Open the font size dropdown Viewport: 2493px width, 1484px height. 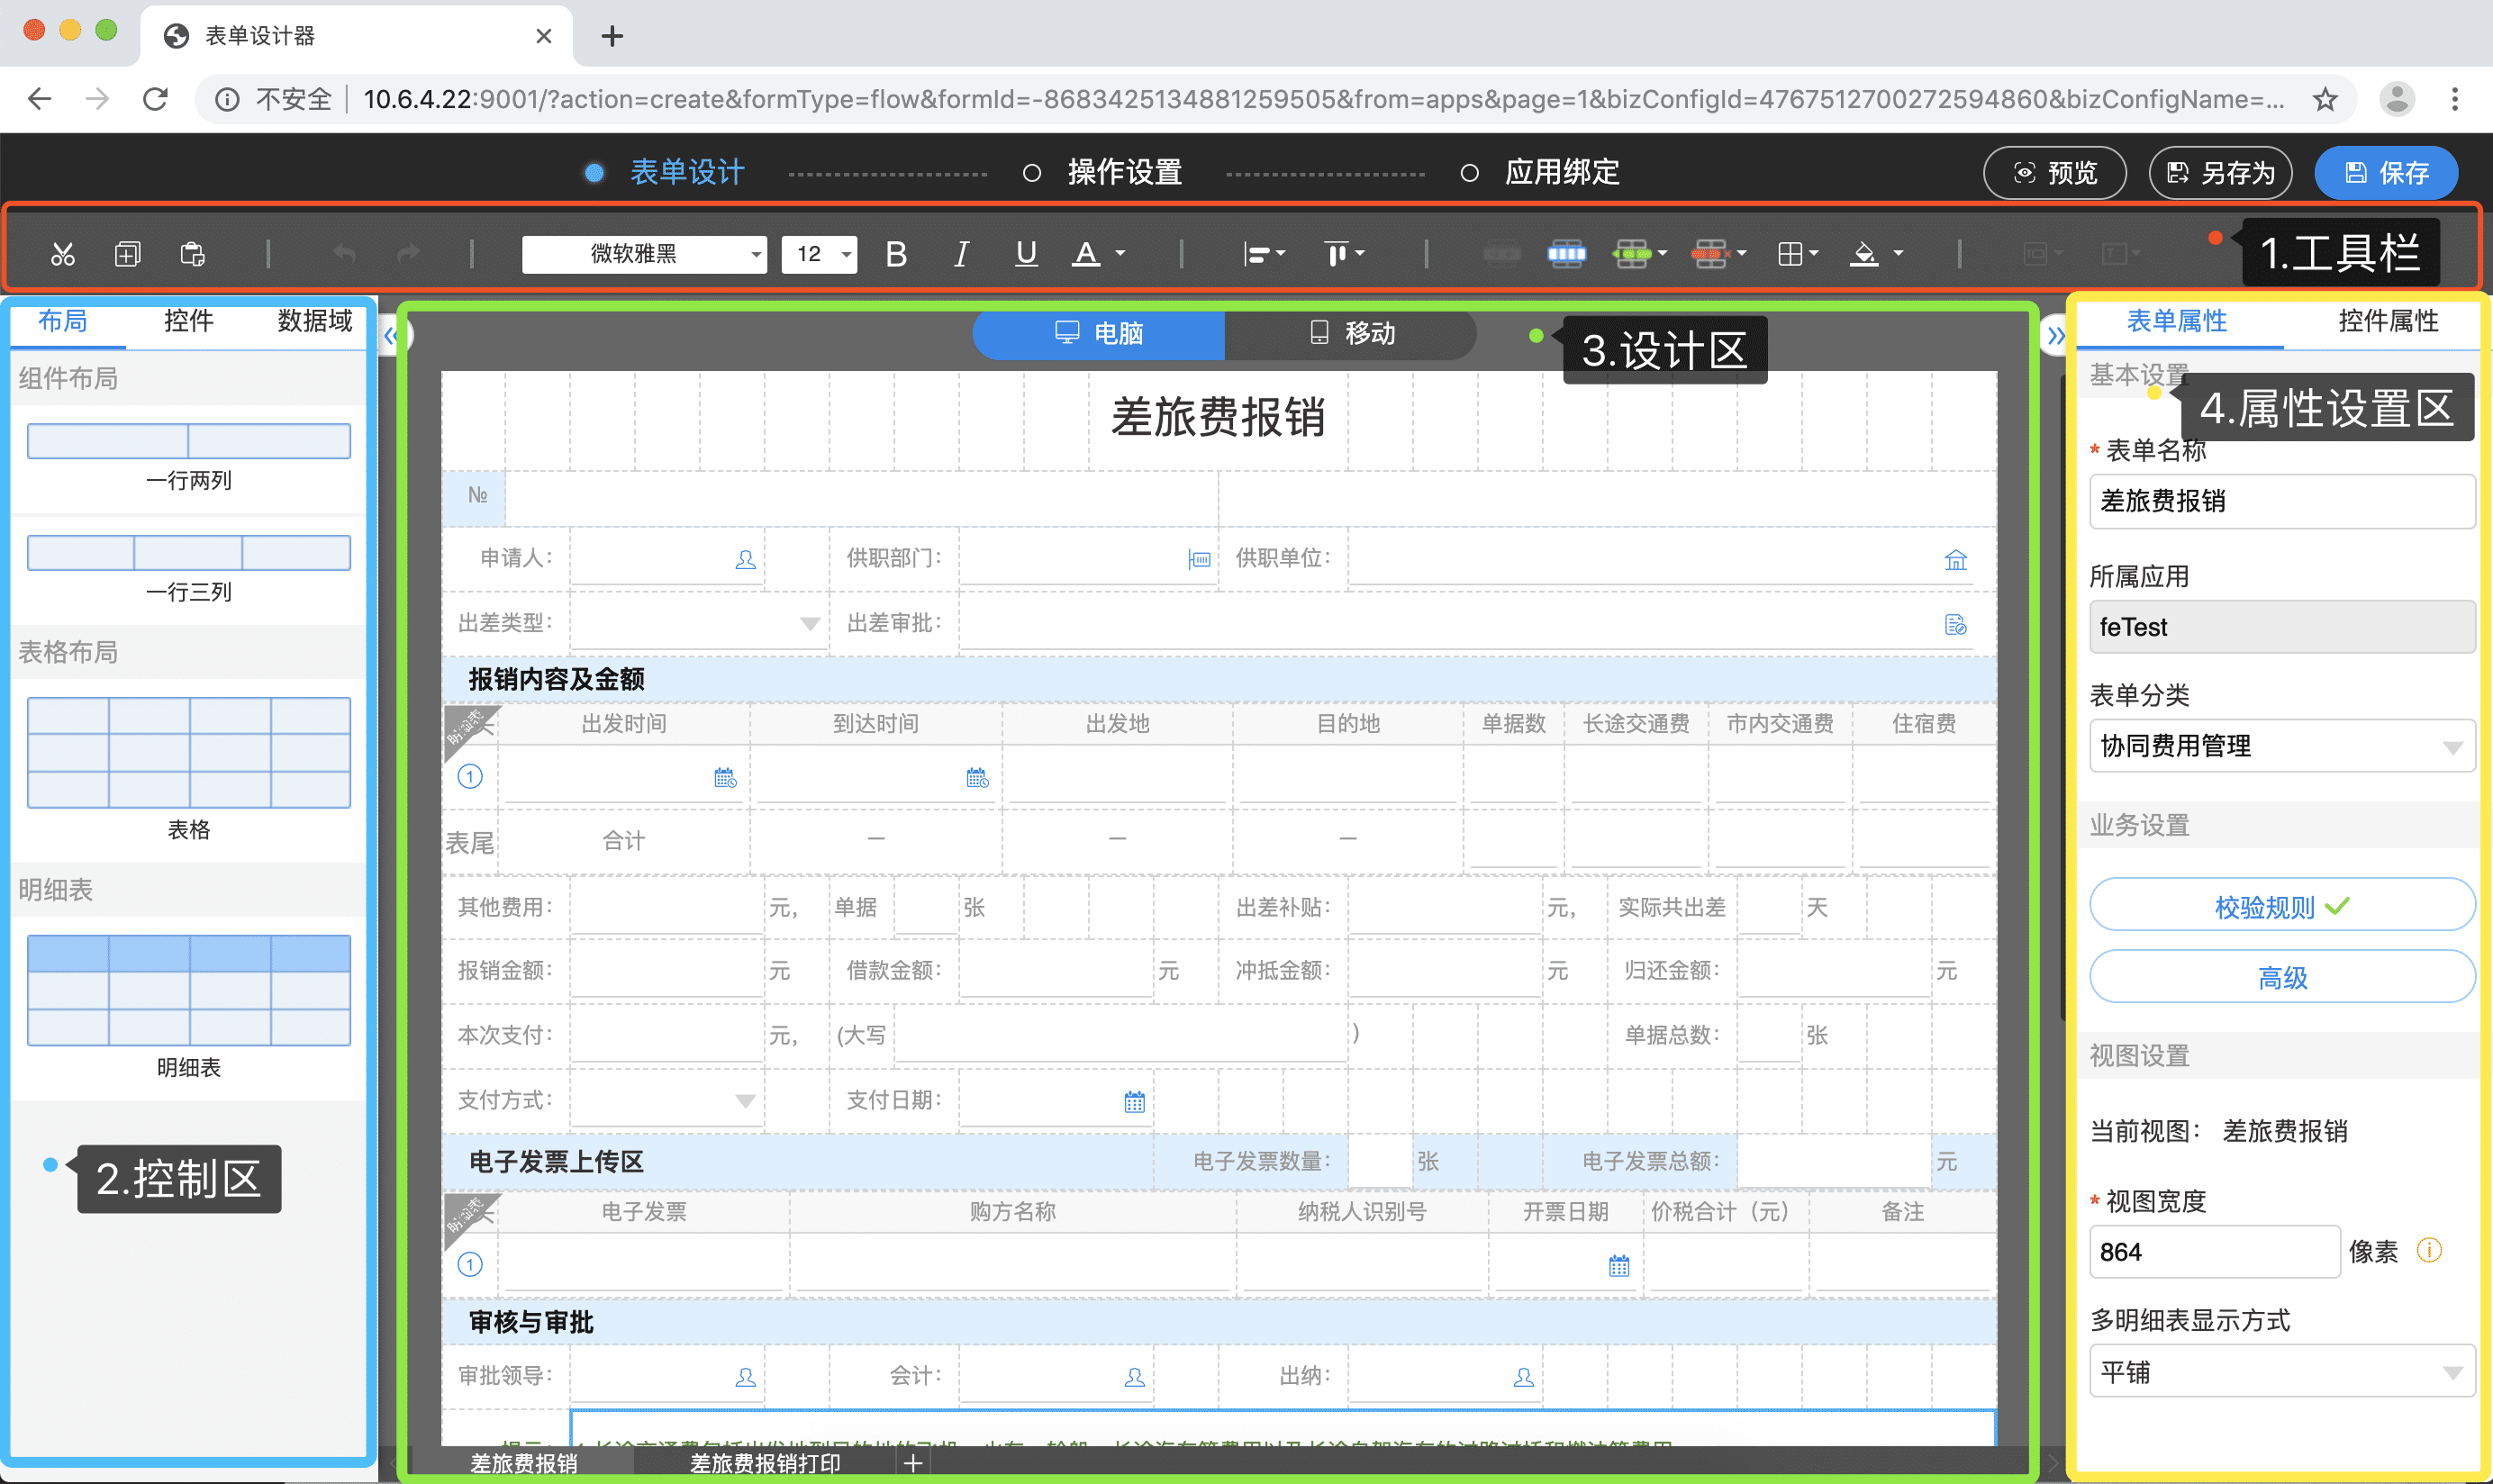click(819, 254)
